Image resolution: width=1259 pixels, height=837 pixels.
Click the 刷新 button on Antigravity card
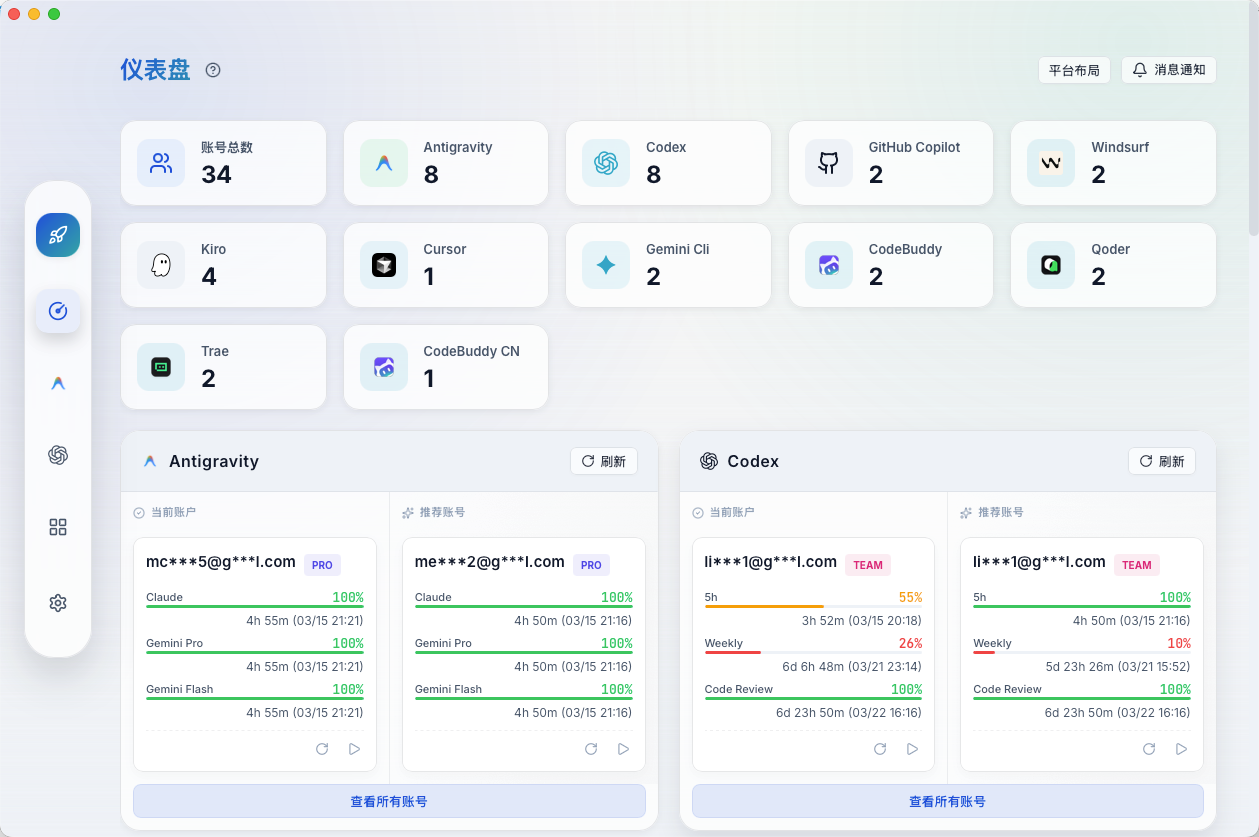[x=604, y=461]
